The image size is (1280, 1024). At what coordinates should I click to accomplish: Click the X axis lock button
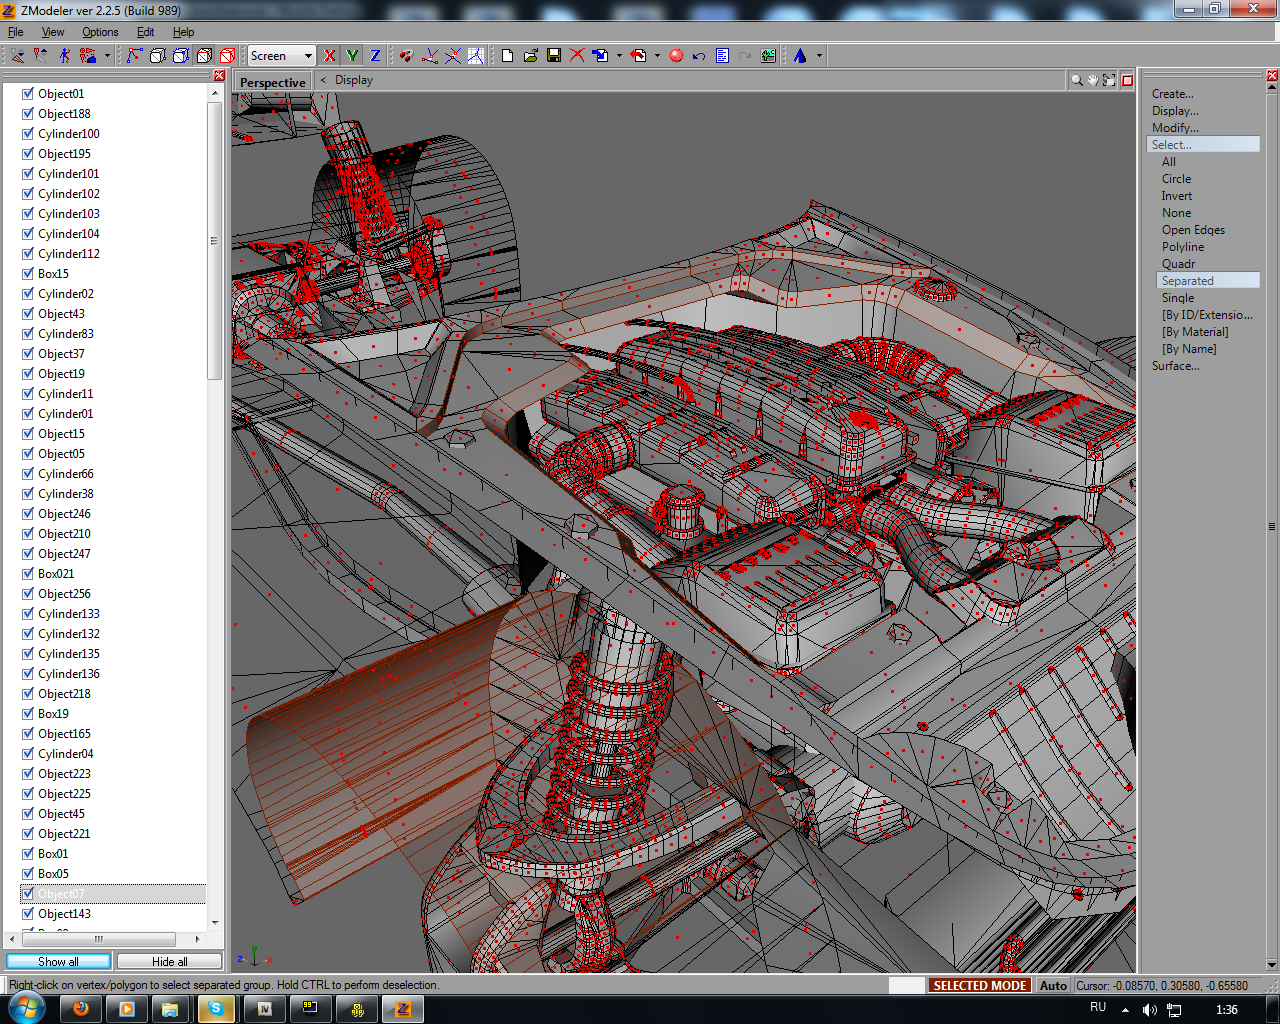pyautogui.click(x=330, y=56)
